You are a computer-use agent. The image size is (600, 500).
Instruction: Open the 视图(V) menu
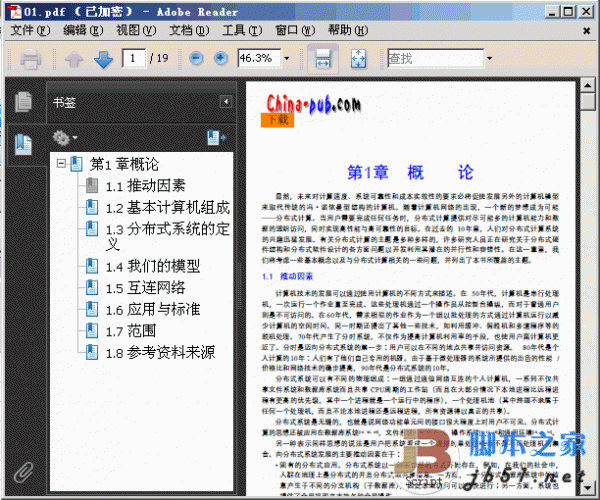point(136,30)
